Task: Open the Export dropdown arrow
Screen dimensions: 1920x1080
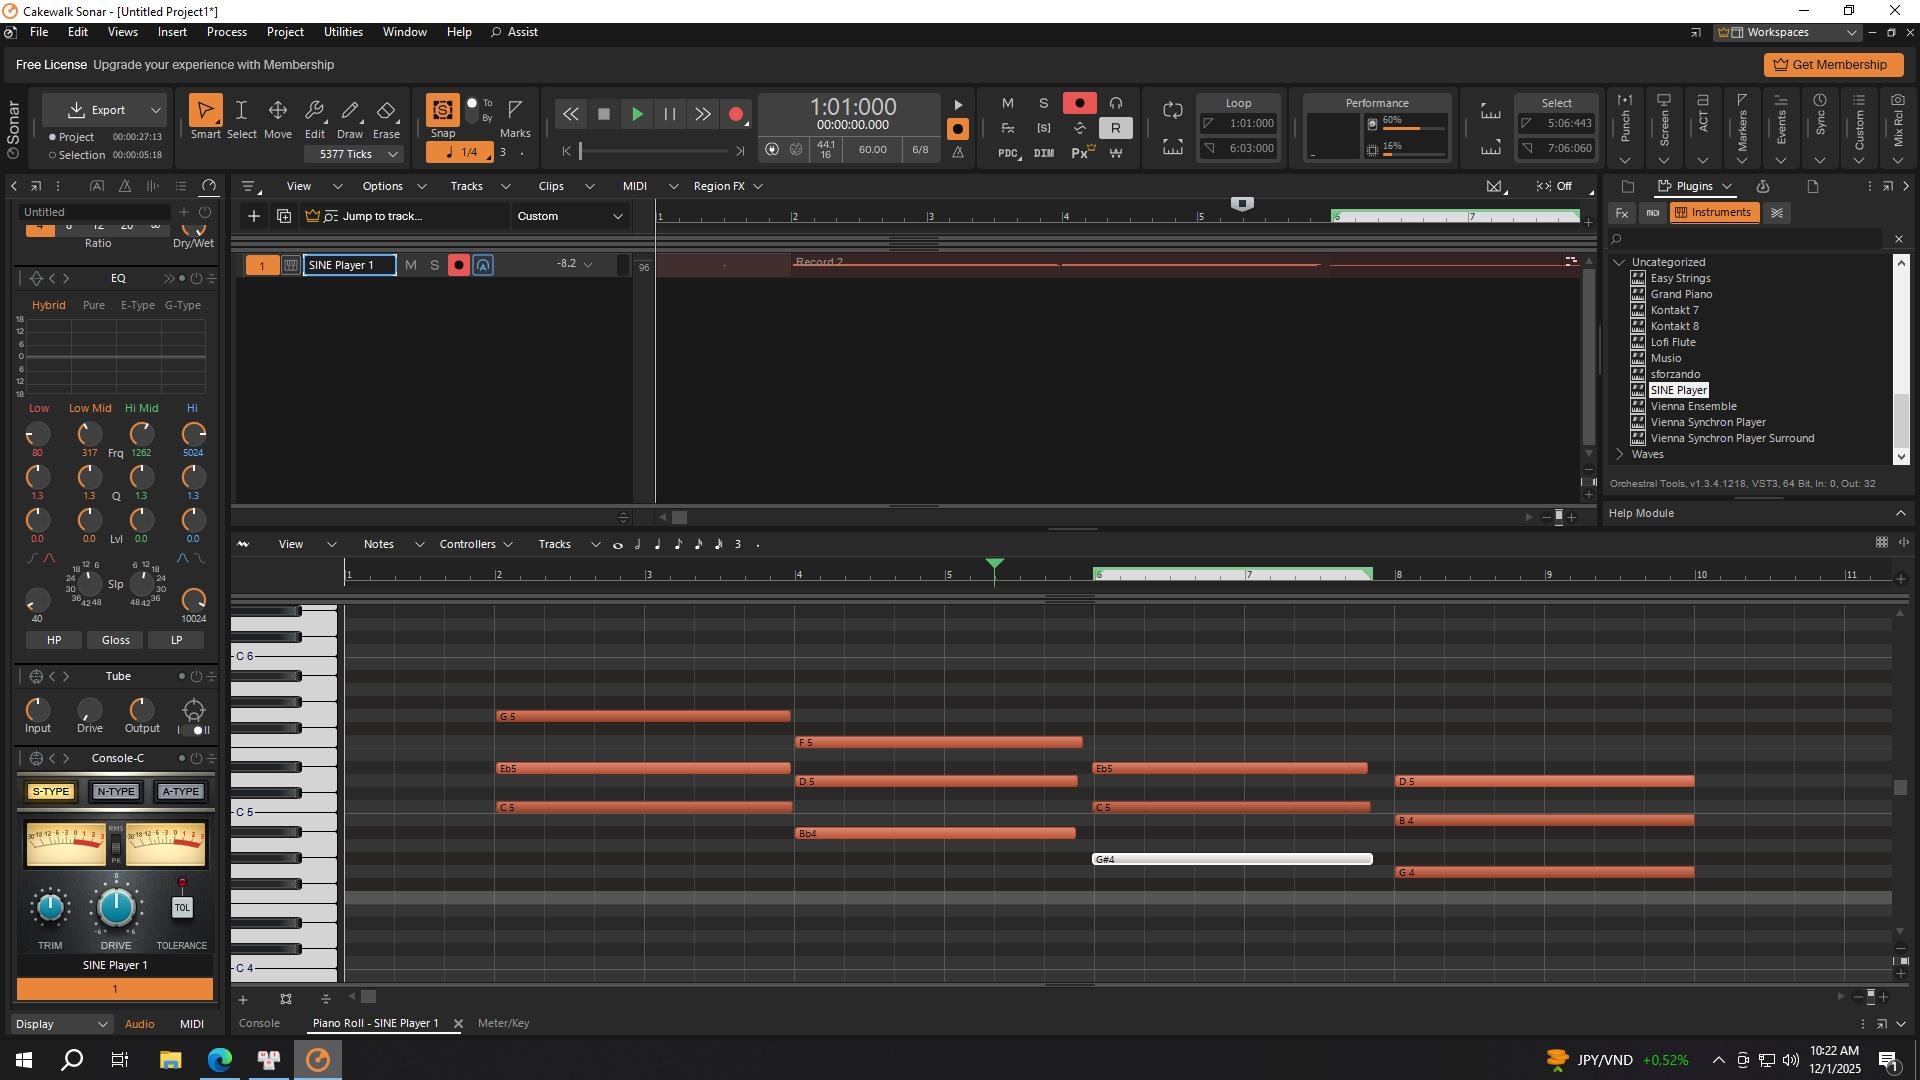Action: click(x=155, y=110)
